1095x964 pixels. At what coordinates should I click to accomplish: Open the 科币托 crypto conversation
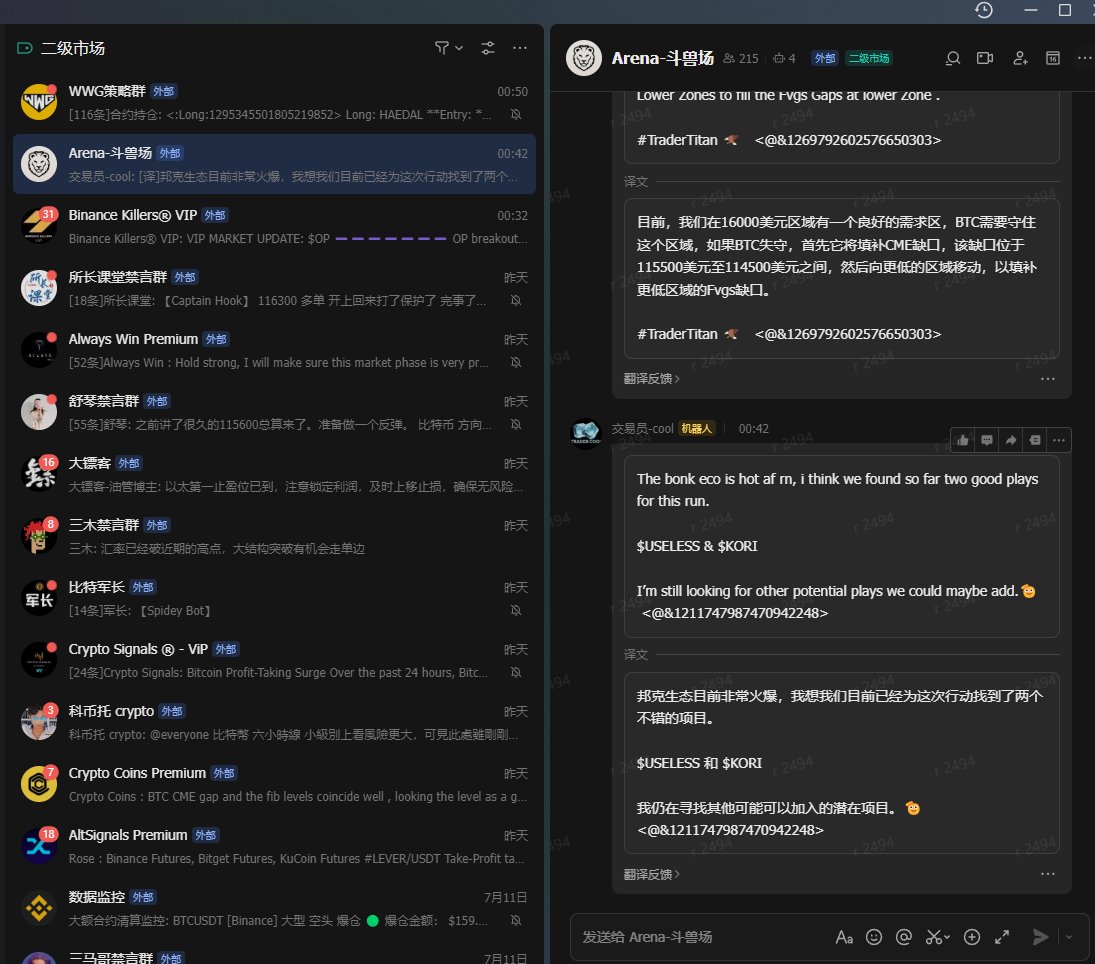click(274, 722)
